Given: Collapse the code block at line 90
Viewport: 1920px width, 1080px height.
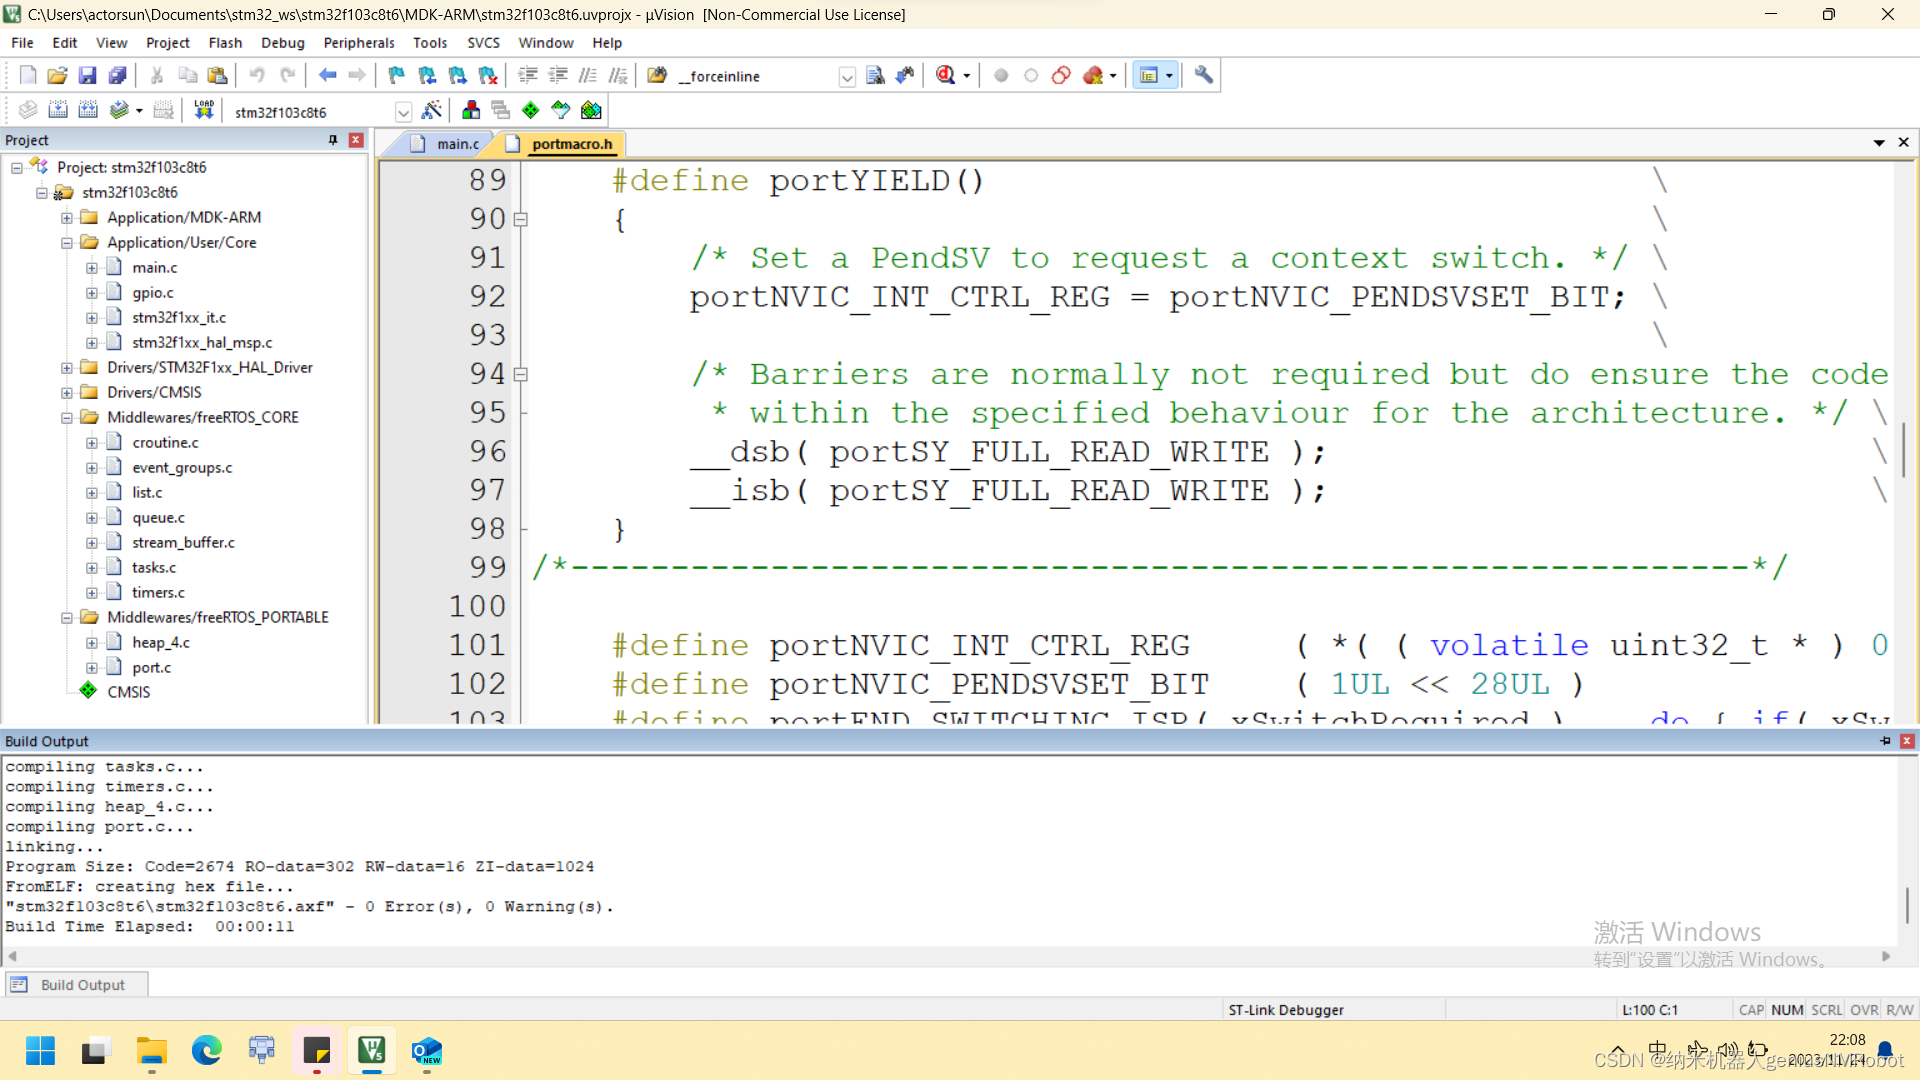Looking at the screenshot, I should coord(521,218).
